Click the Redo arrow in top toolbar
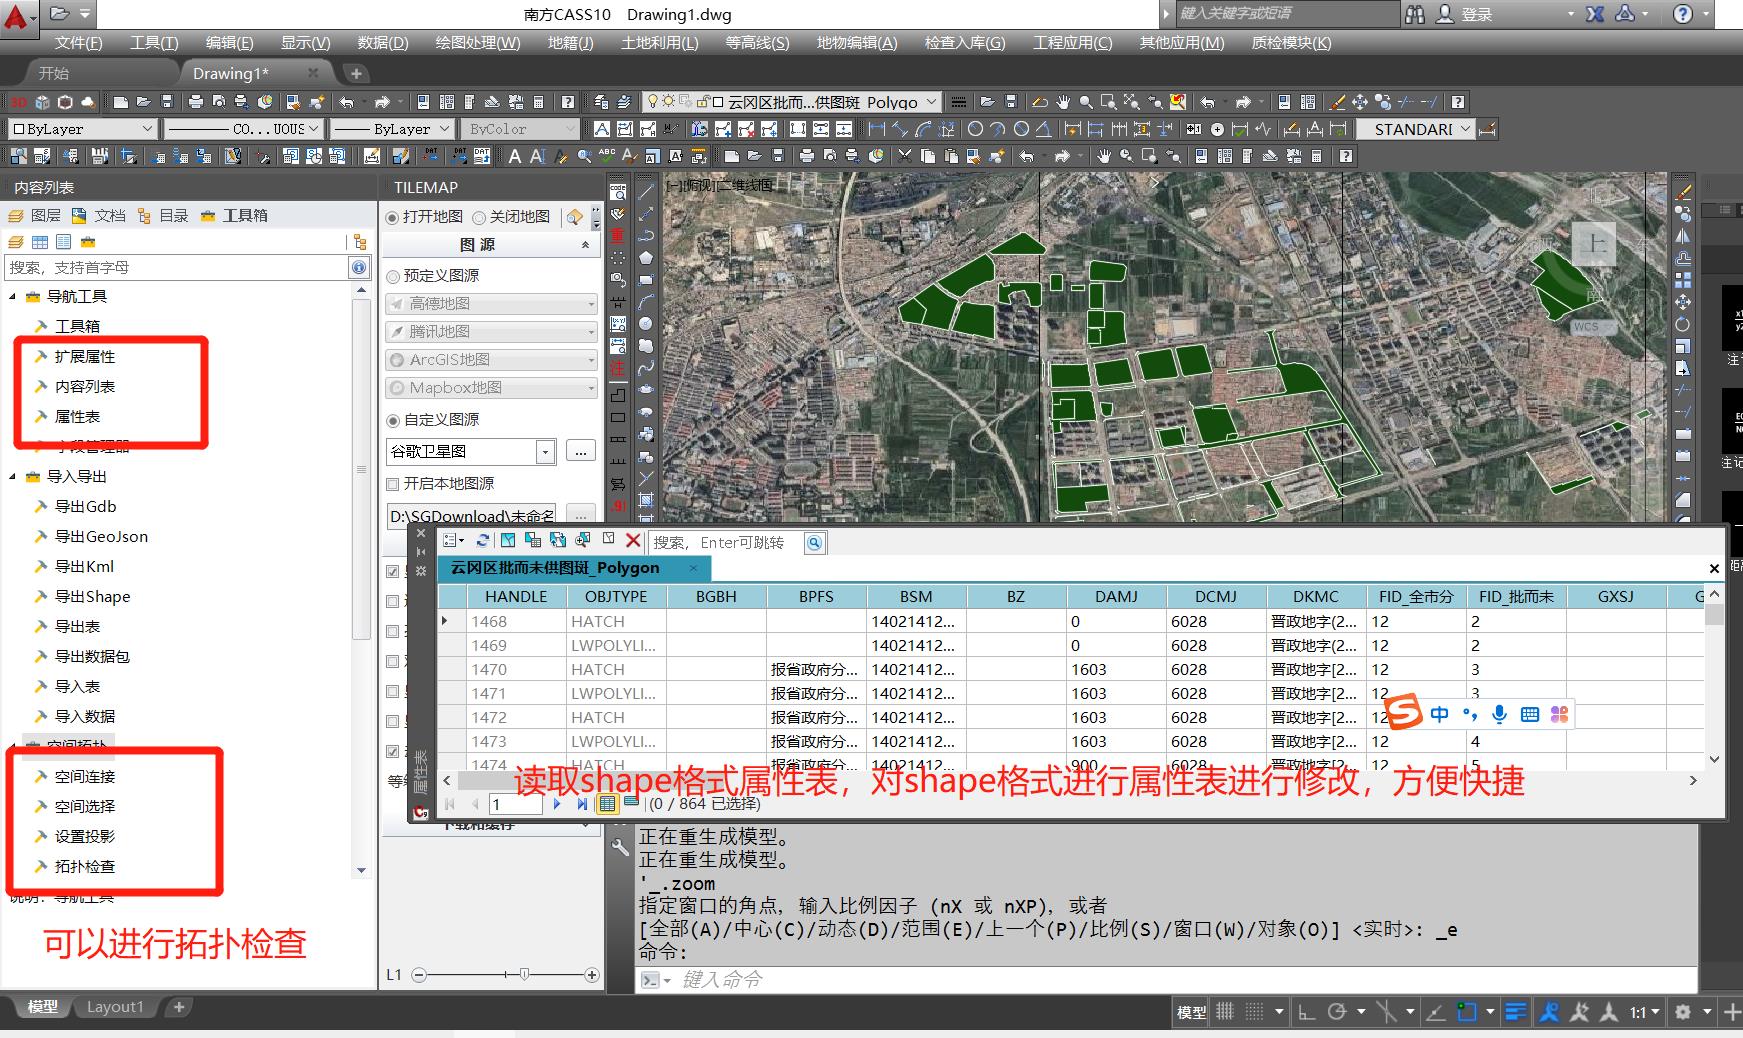This screenshot has width=1743, height=1038. [382, 102]
